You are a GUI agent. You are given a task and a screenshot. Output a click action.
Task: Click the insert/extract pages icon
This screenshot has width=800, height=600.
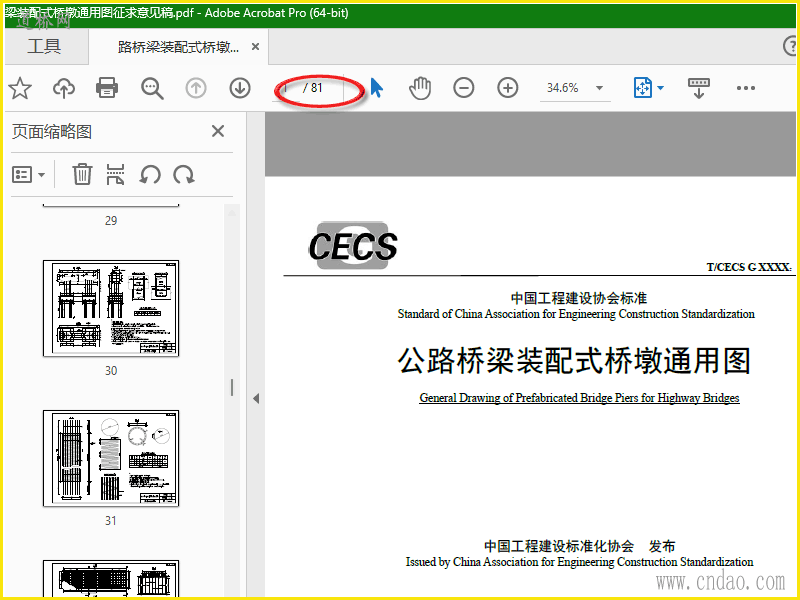[x=115, y=174]
